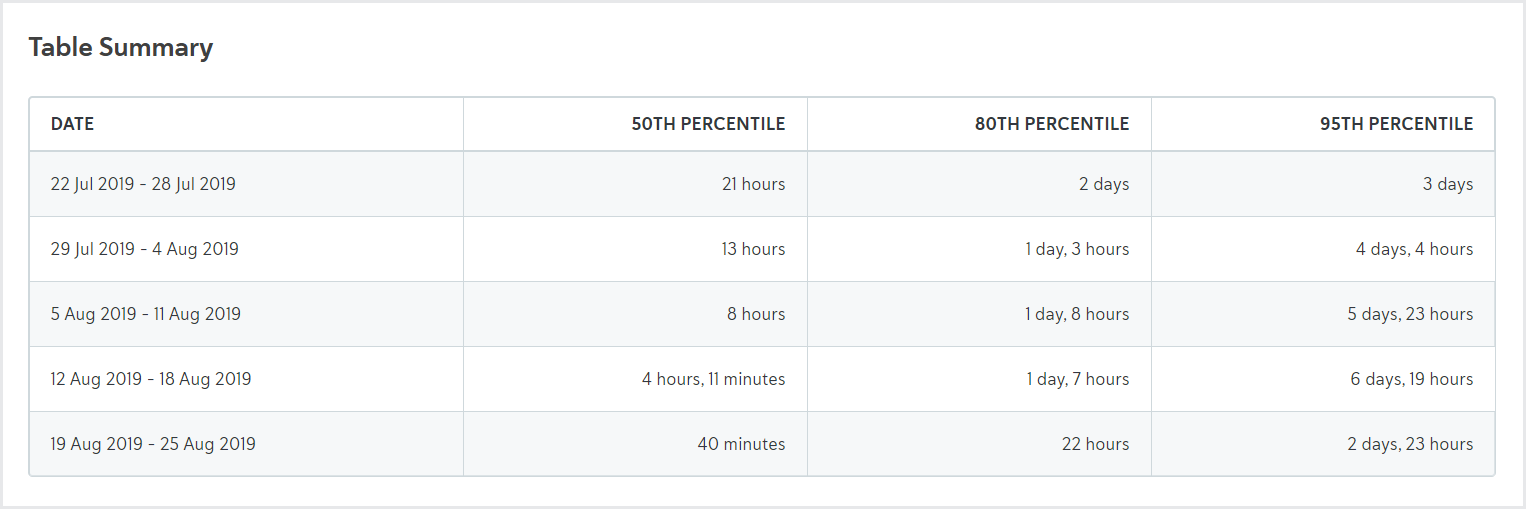The width and height of the screenshot is (1526, 509).
Task: Click the 13 hours cell
Action: pos(753,249)
